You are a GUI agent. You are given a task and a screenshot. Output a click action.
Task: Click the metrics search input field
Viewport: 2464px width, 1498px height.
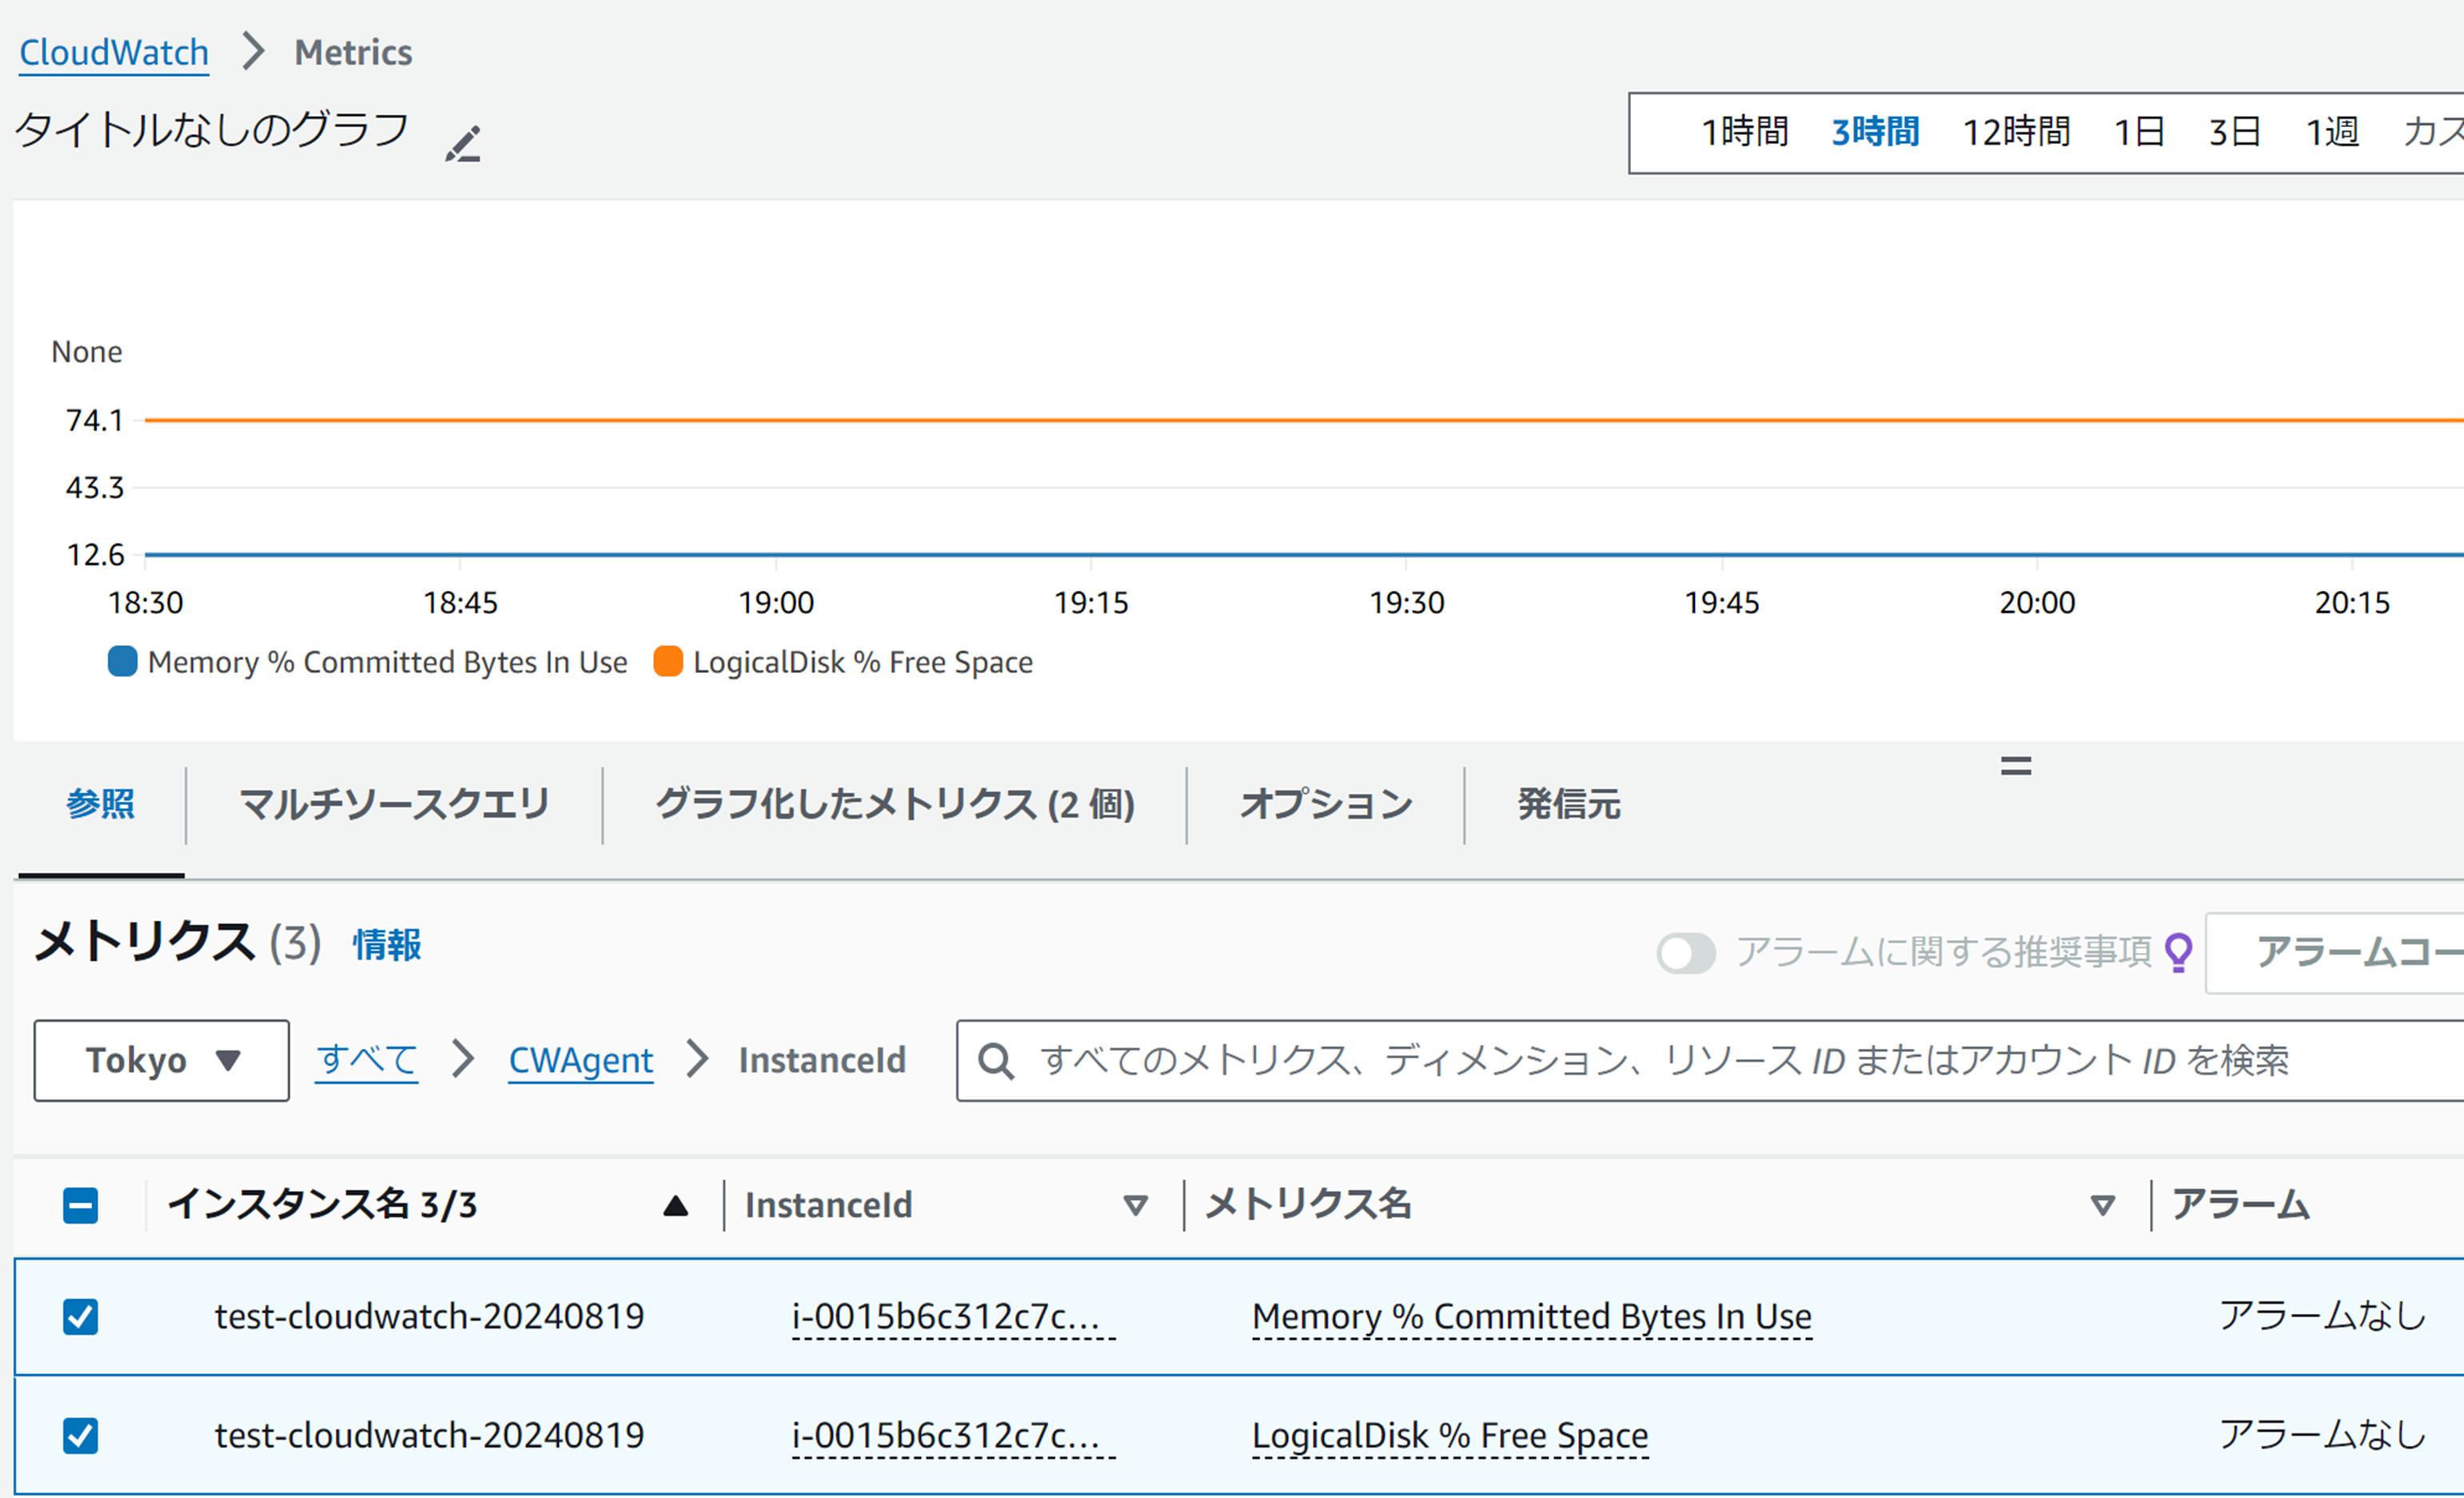click(x=1700, y=1061)
